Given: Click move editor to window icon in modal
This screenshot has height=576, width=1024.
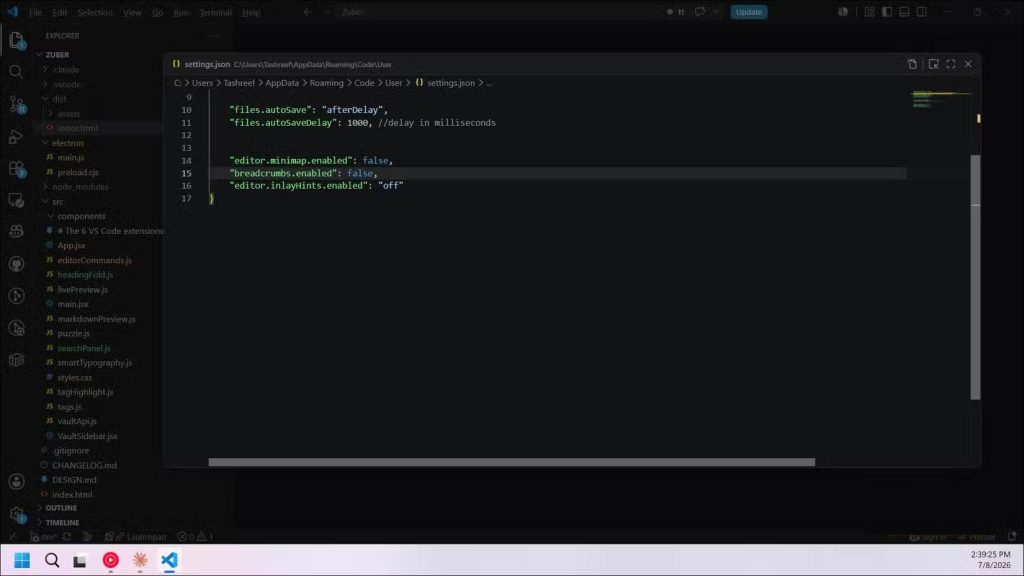Looking at the screenshot, I should (933, 64).
